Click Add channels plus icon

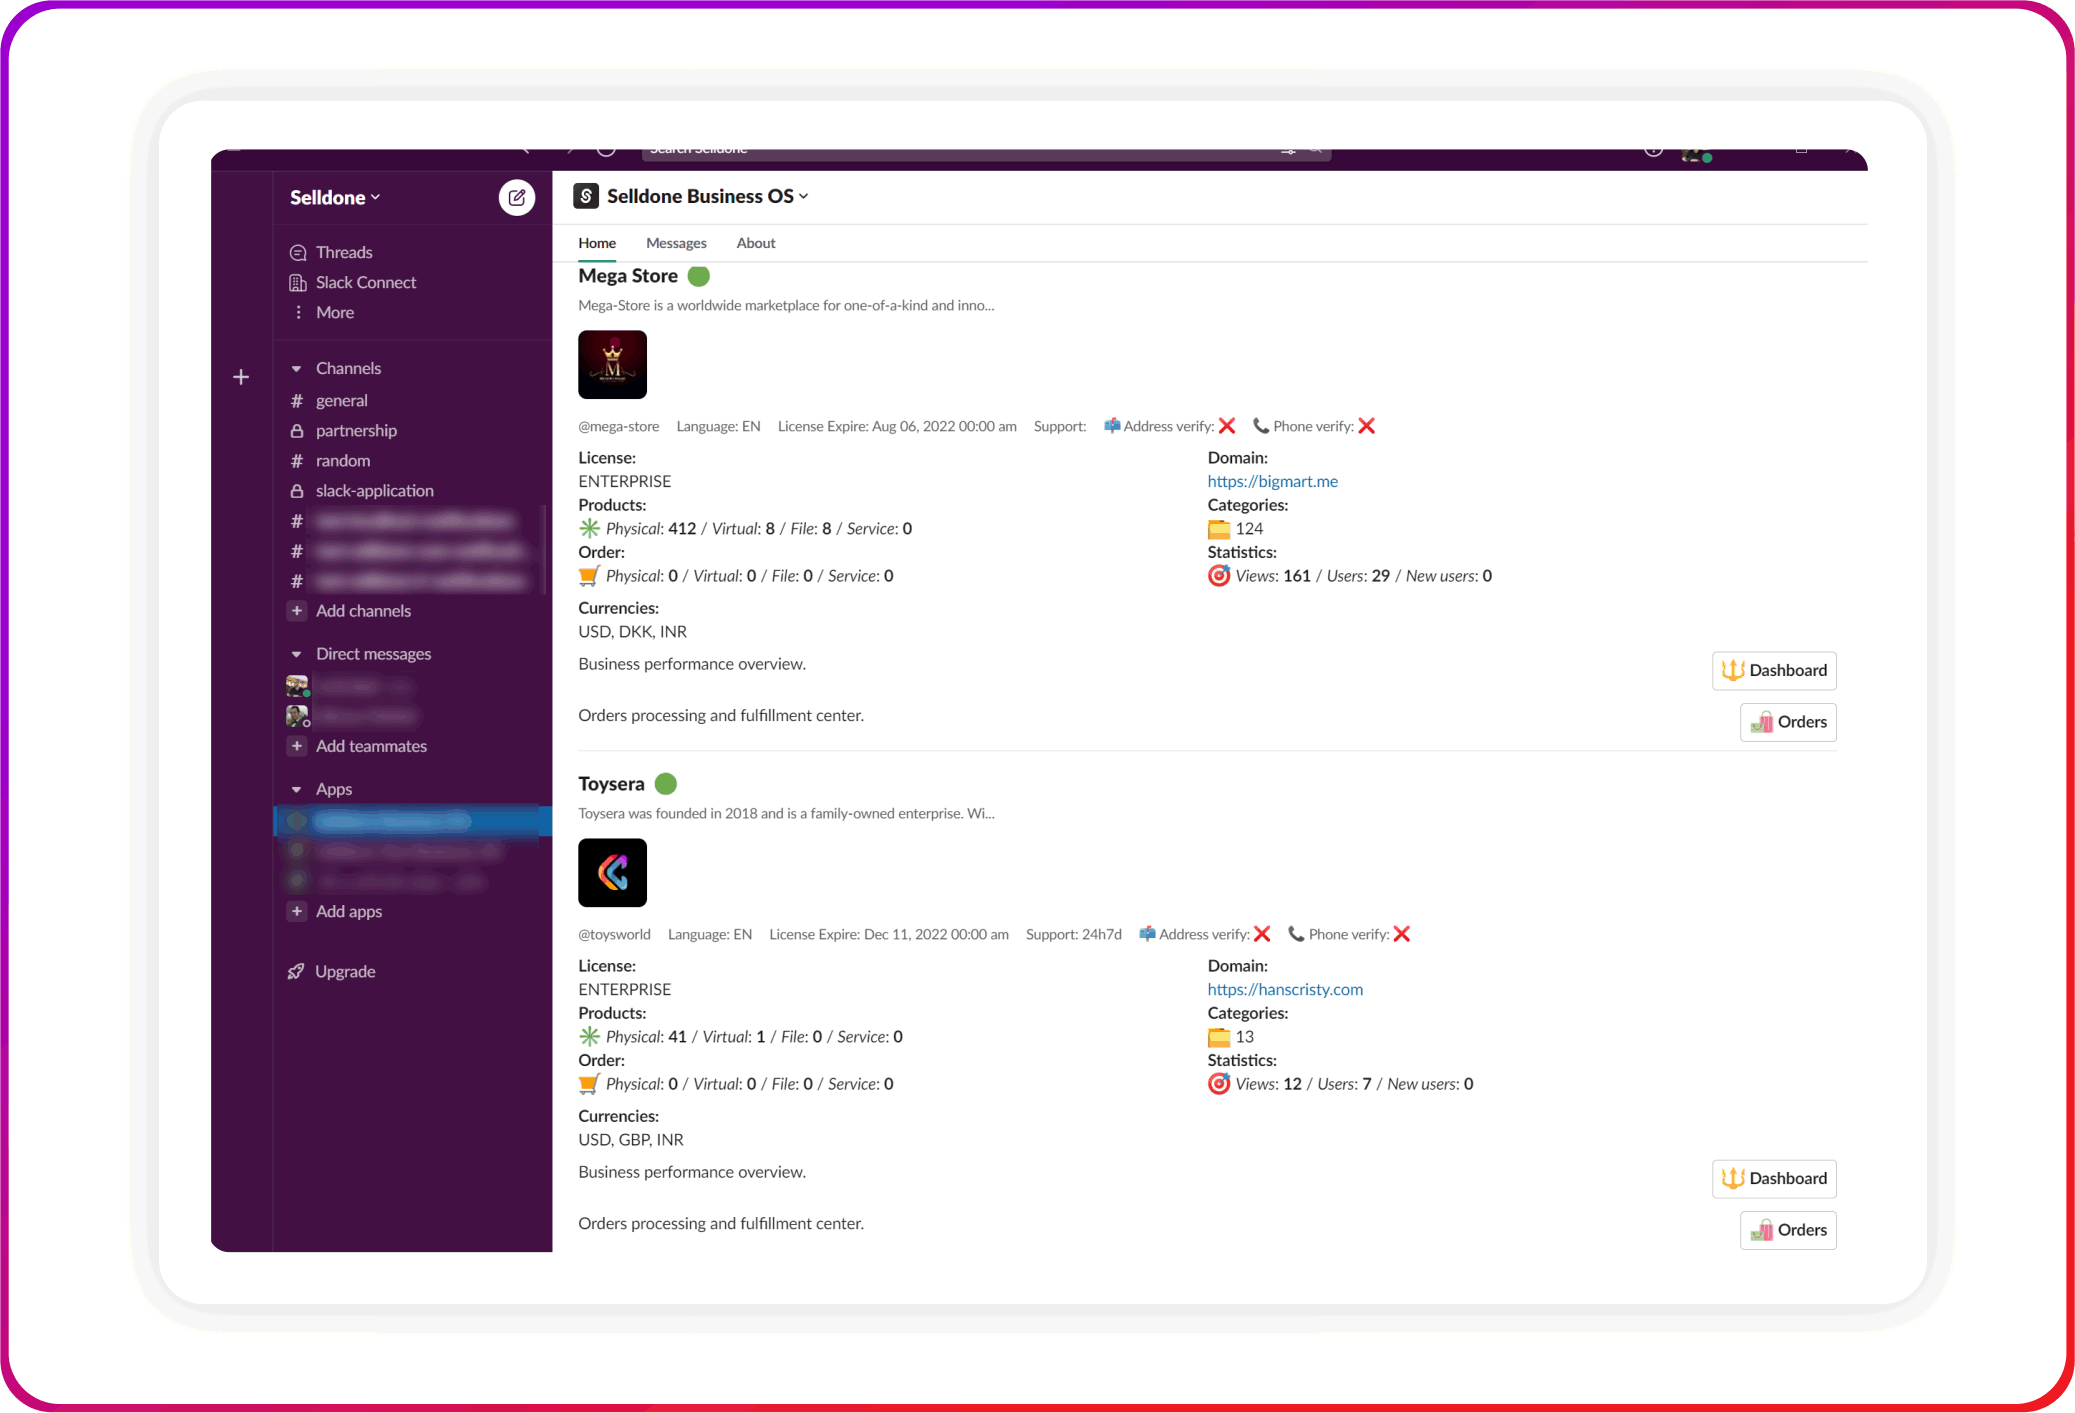[297, 610]
